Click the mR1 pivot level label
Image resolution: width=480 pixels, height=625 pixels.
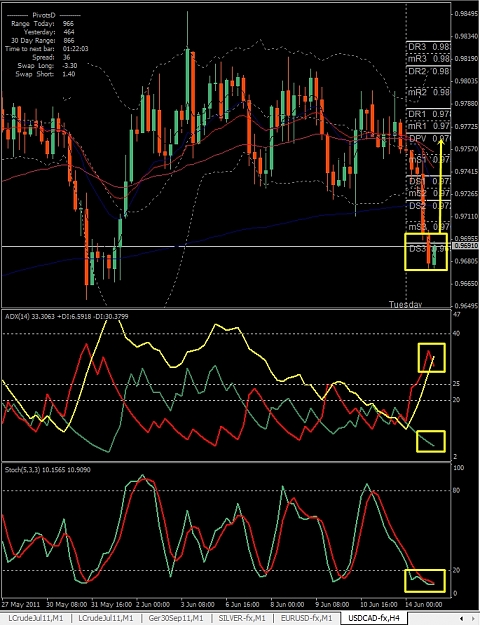pyautogui.click(x=417, y=126)
